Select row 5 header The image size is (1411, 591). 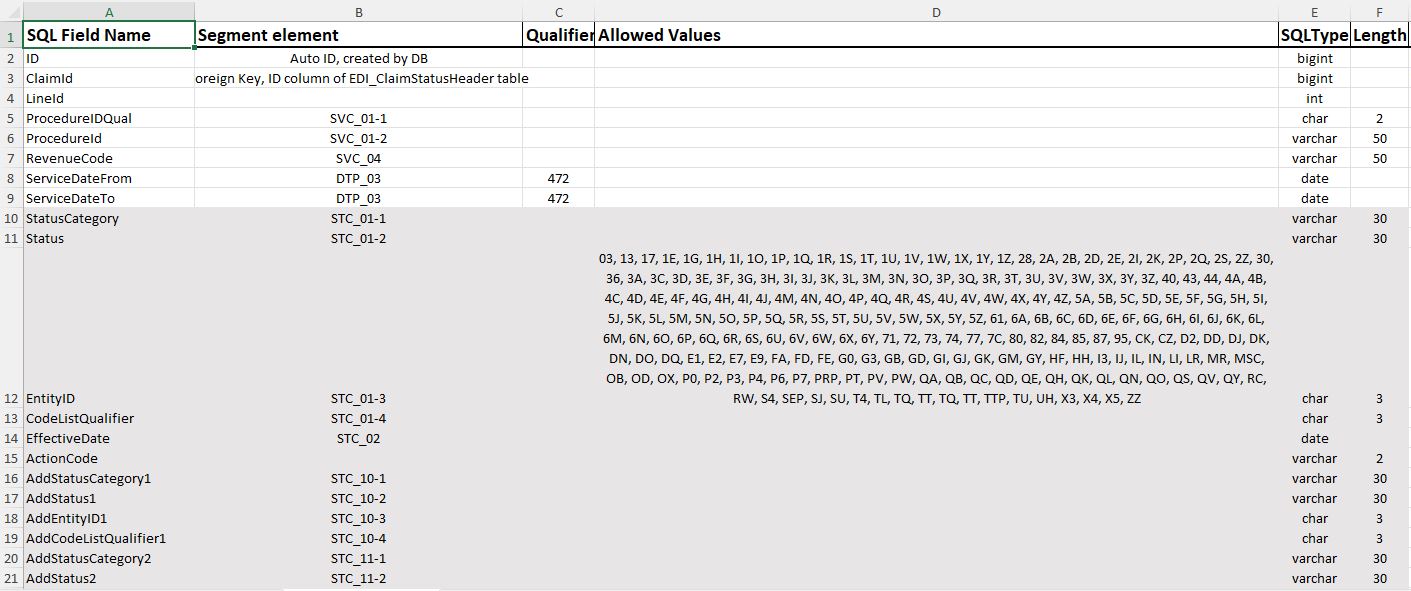[11, 118]
